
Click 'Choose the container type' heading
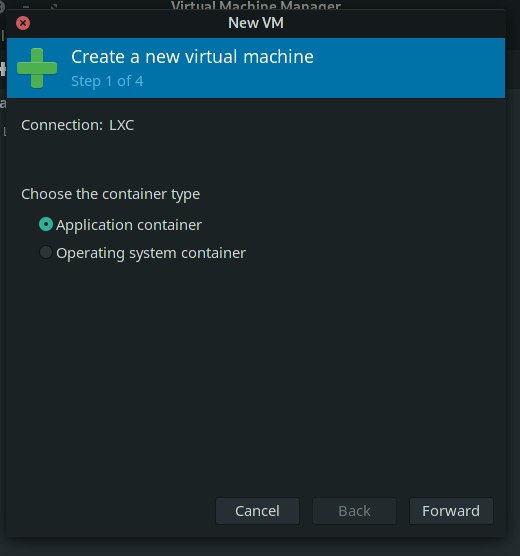(x=110, y=194)
